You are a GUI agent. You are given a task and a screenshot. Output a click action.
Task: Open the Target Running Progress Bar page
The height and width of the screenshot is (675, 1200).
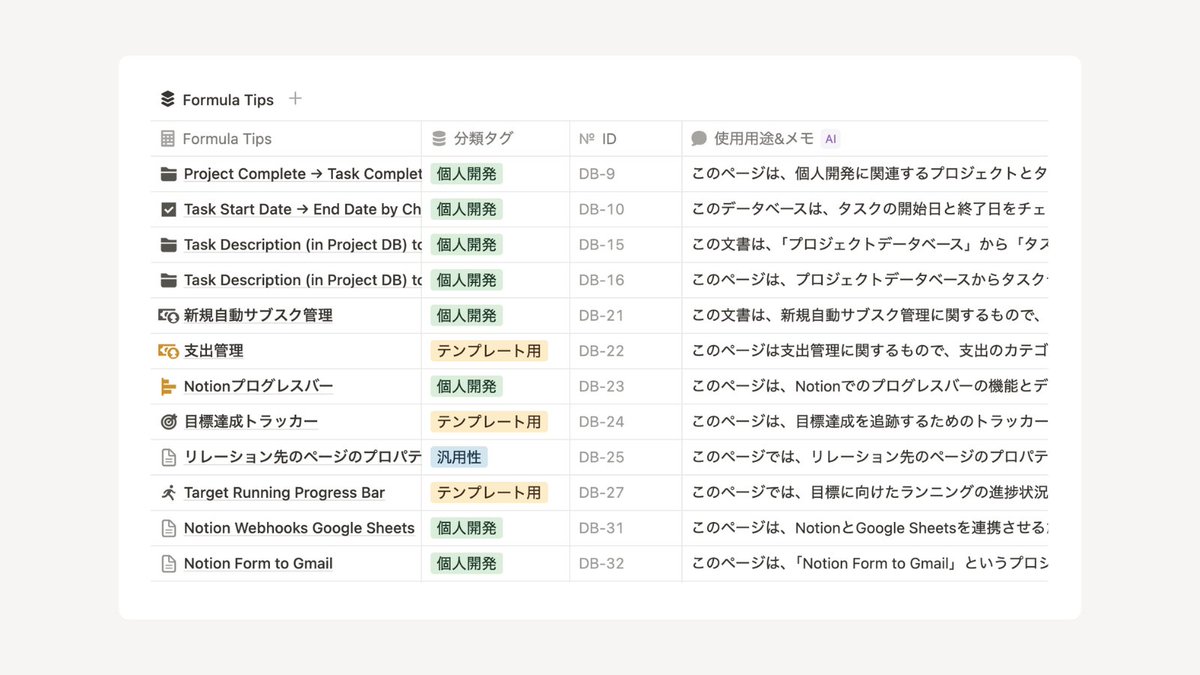click(284, 493)
